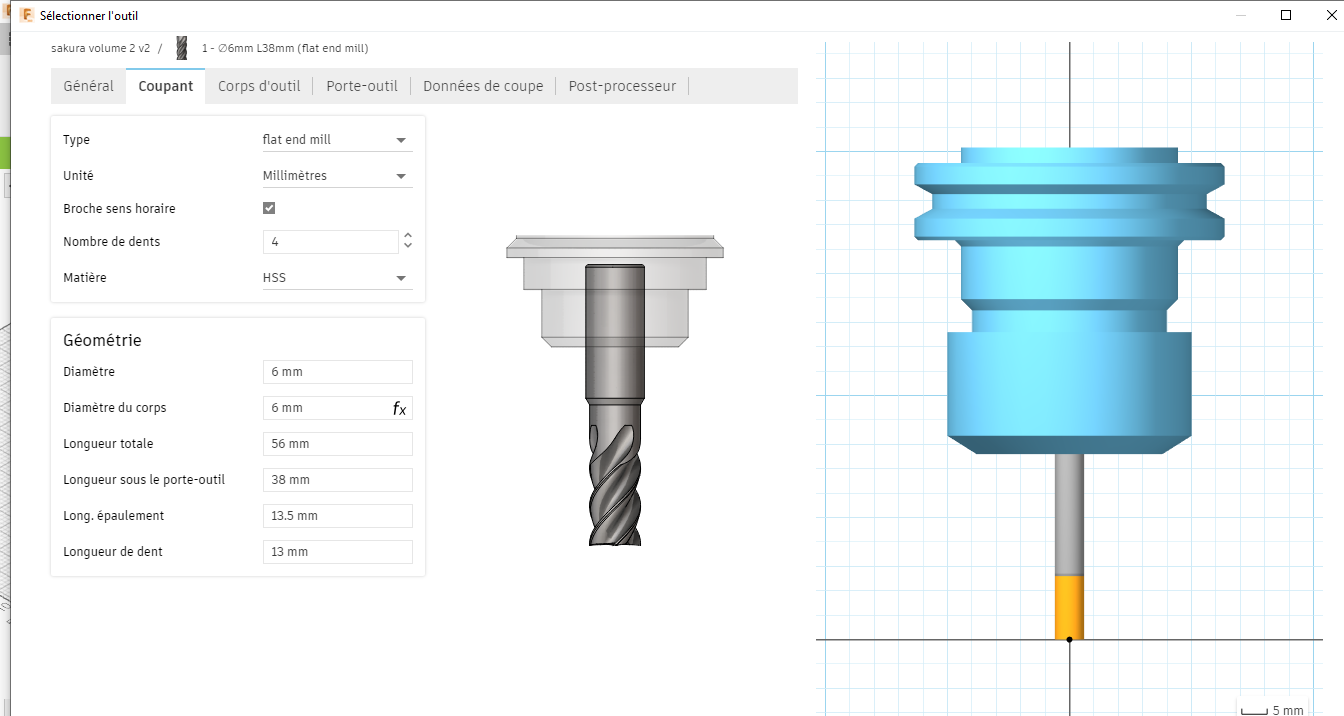Click the end mill preview image
This screenshot has width=1344, height=716.
(614, 391)
